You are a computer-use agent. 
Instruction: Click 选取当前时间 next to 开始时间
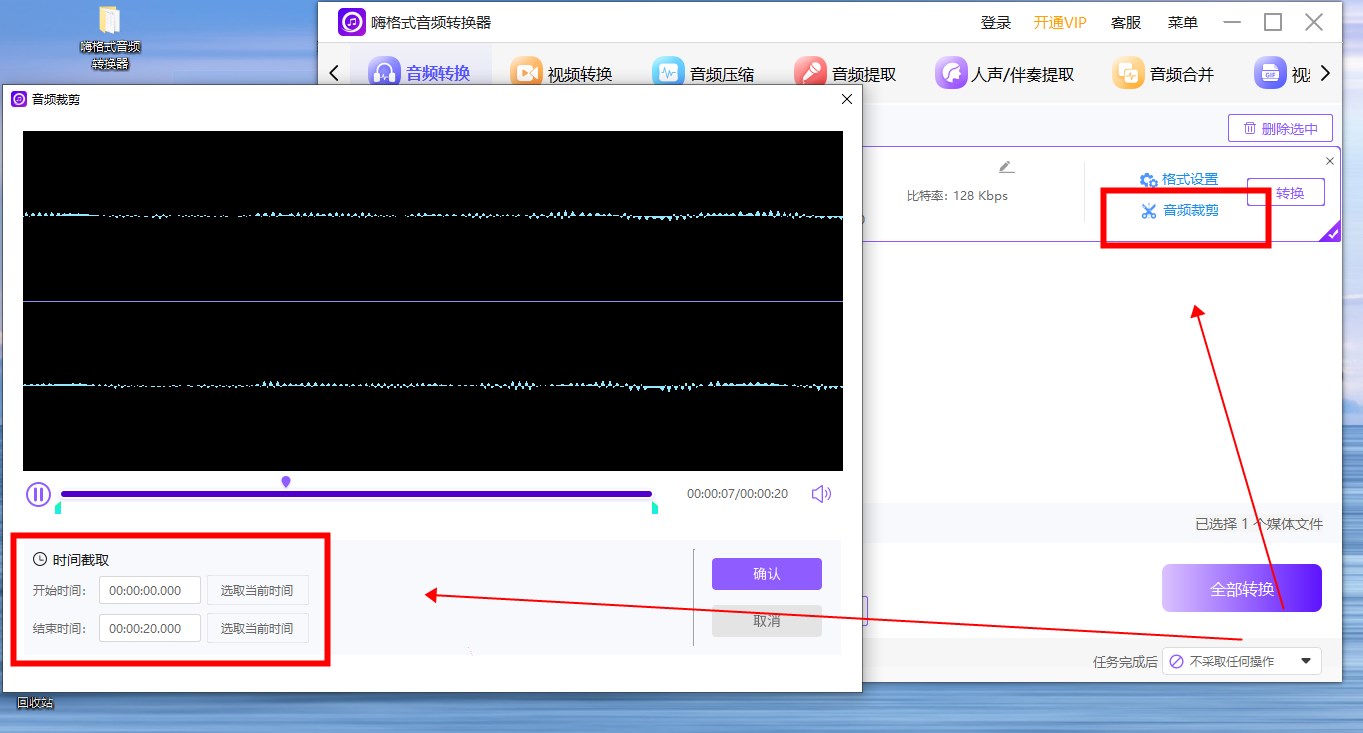tap(258, 591)
